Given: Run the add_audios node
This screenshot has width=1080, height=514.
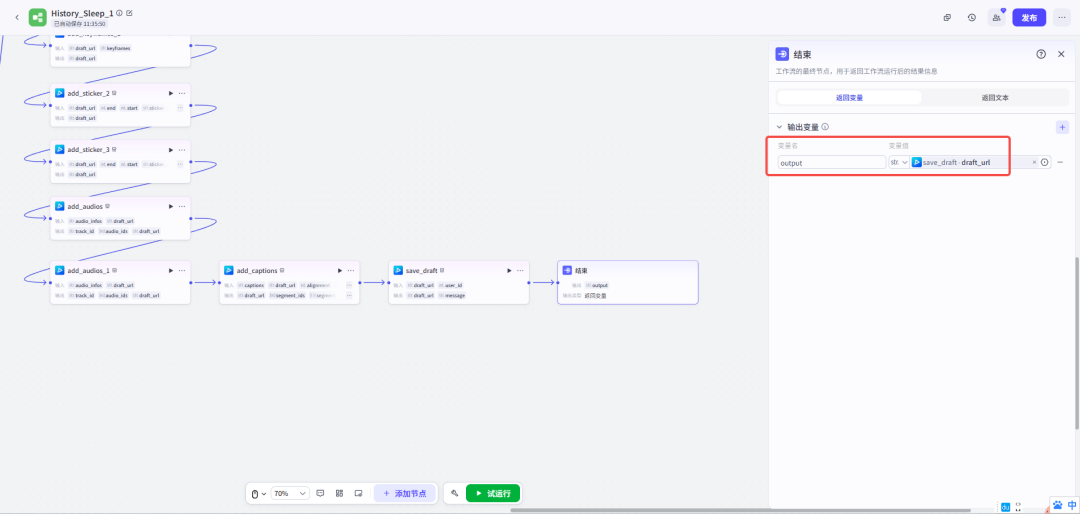Looking at the screenshot, I should tap(171, 206).
